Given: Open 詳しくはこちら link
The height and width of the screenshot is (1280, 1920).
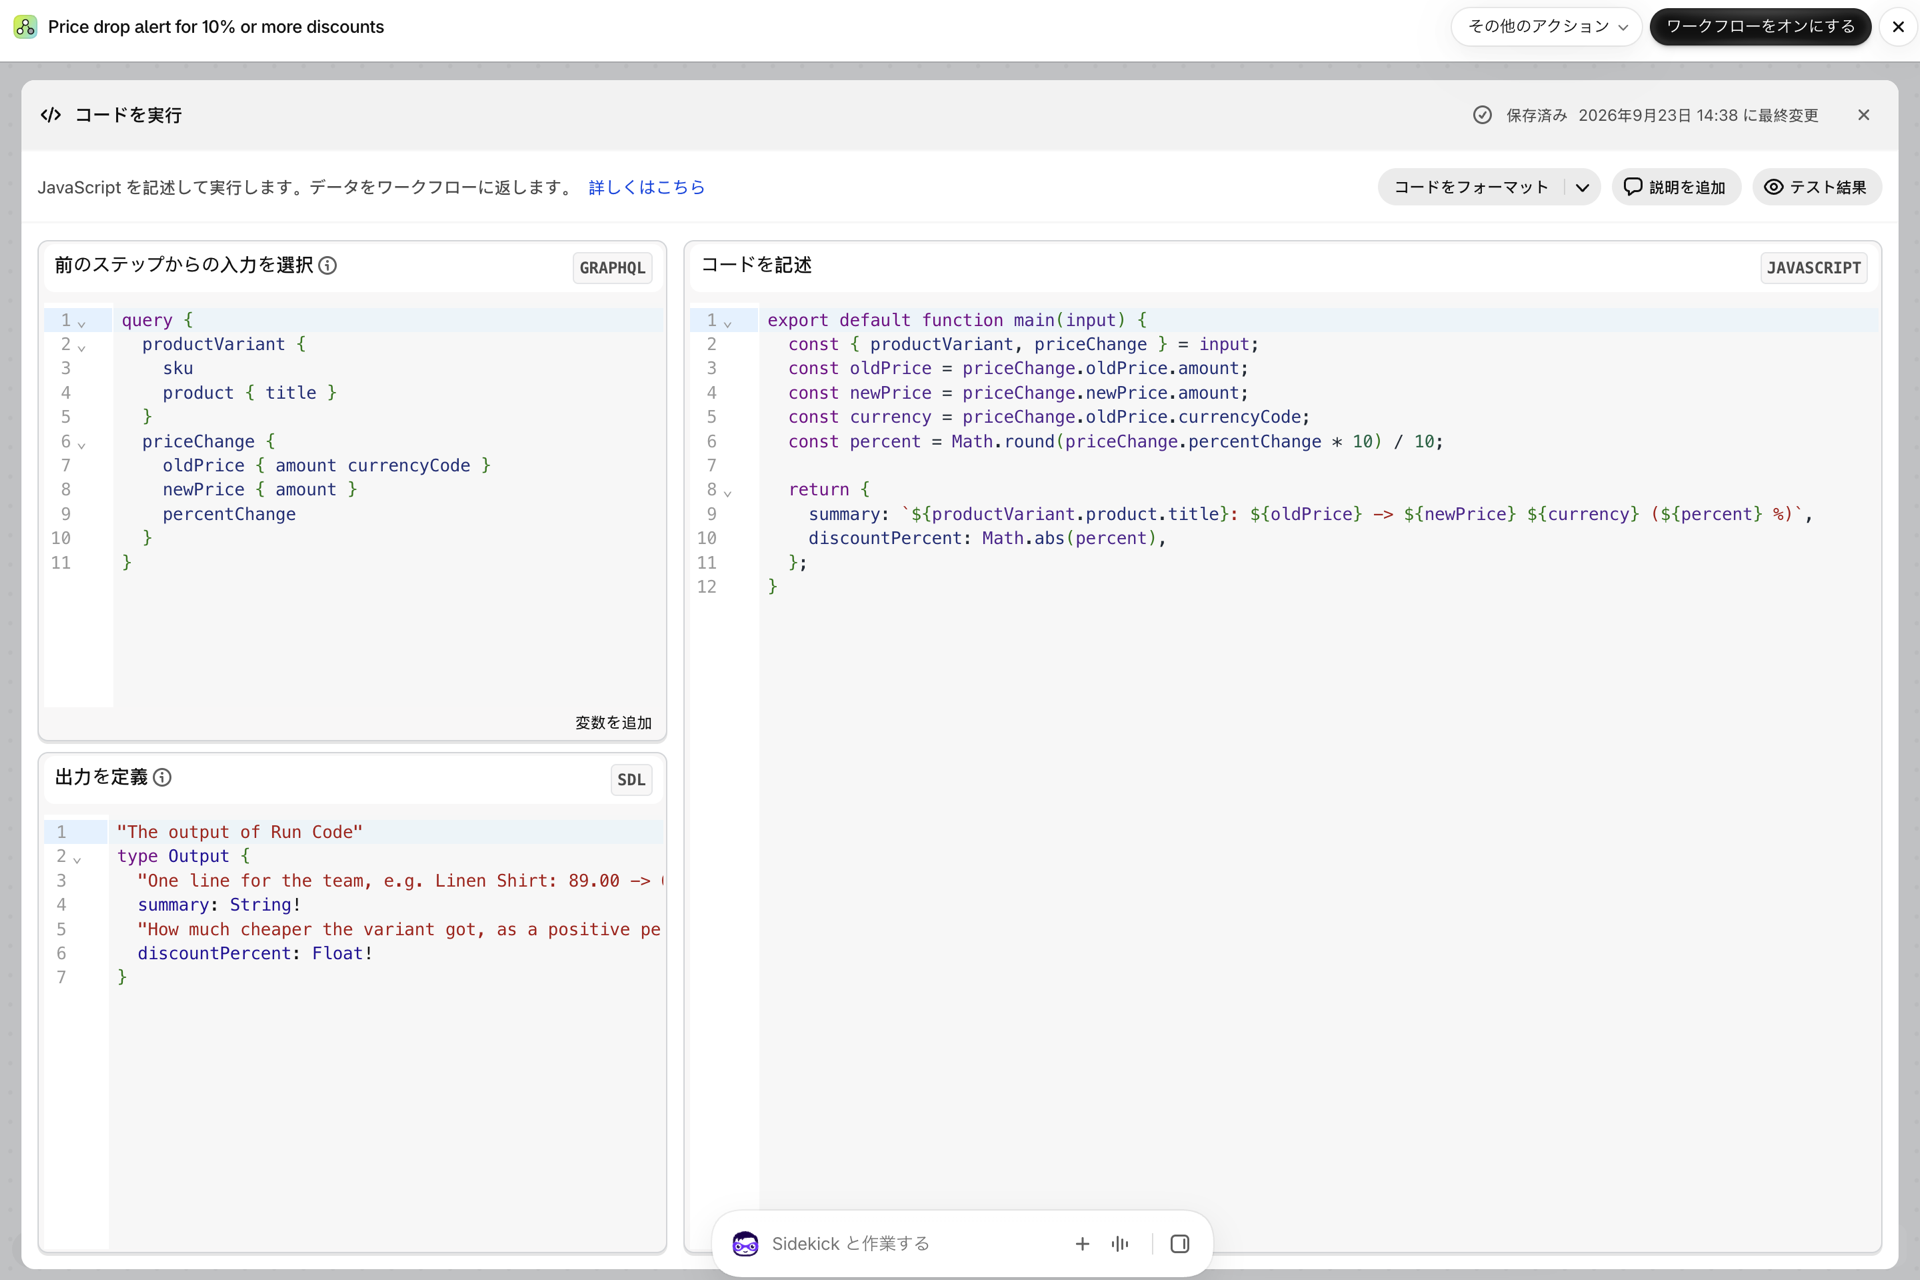Looking at the screenshot, I should pyautogui.click(x=647, y=187).
